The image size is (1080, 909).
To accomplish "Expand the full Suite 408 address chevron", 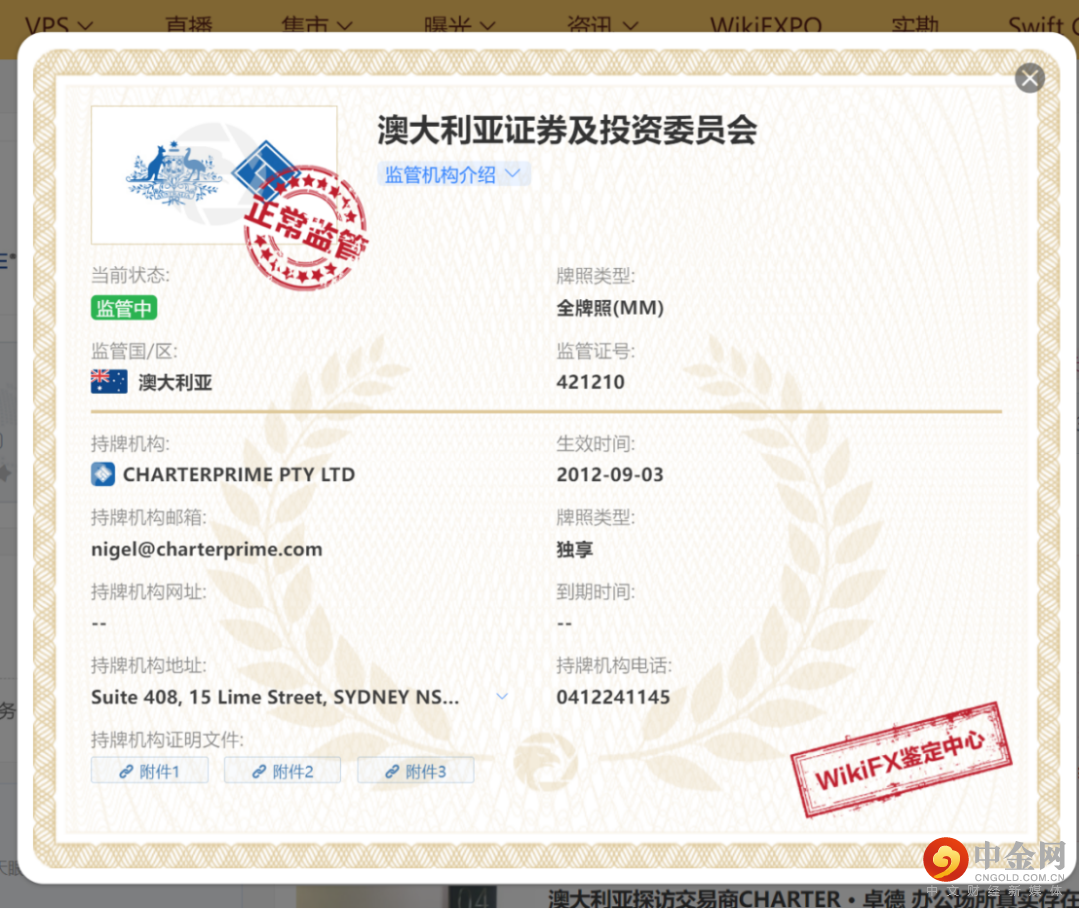I will coord(502,697).
